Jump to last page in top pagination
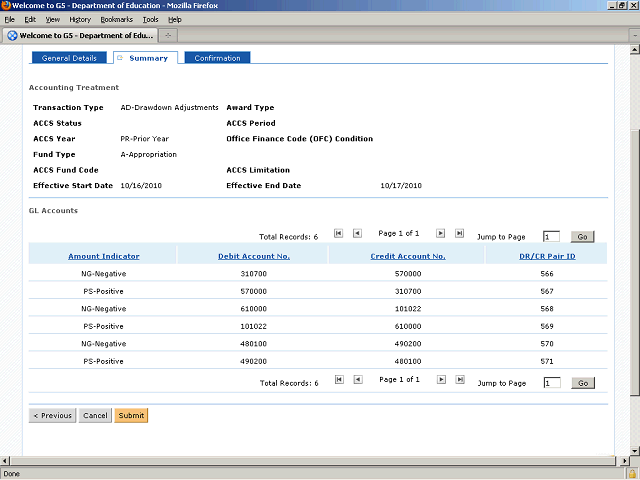This screenshot has height=480, width=640. 459,233
